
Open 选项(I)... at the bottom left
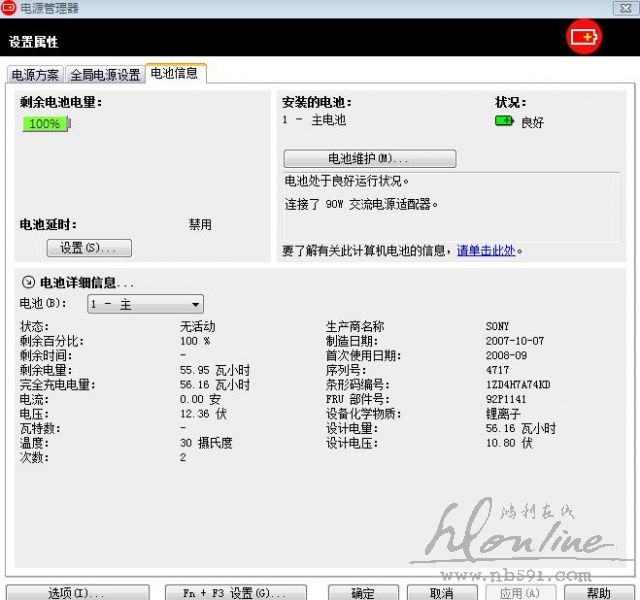(77, 592)
